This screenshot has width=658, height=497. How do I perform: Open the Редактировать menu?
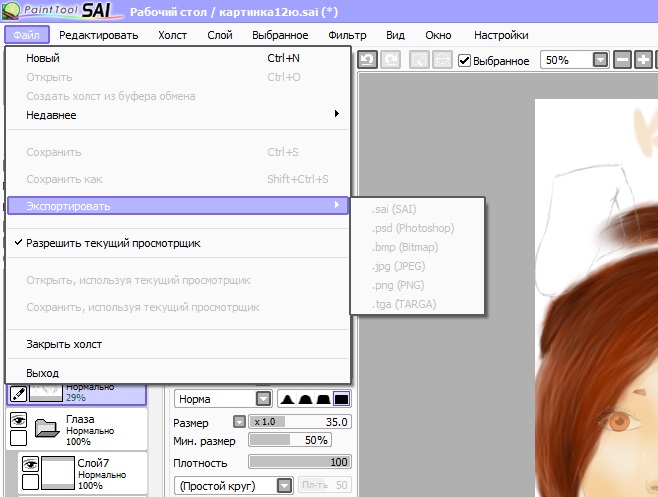pos(99,35)
